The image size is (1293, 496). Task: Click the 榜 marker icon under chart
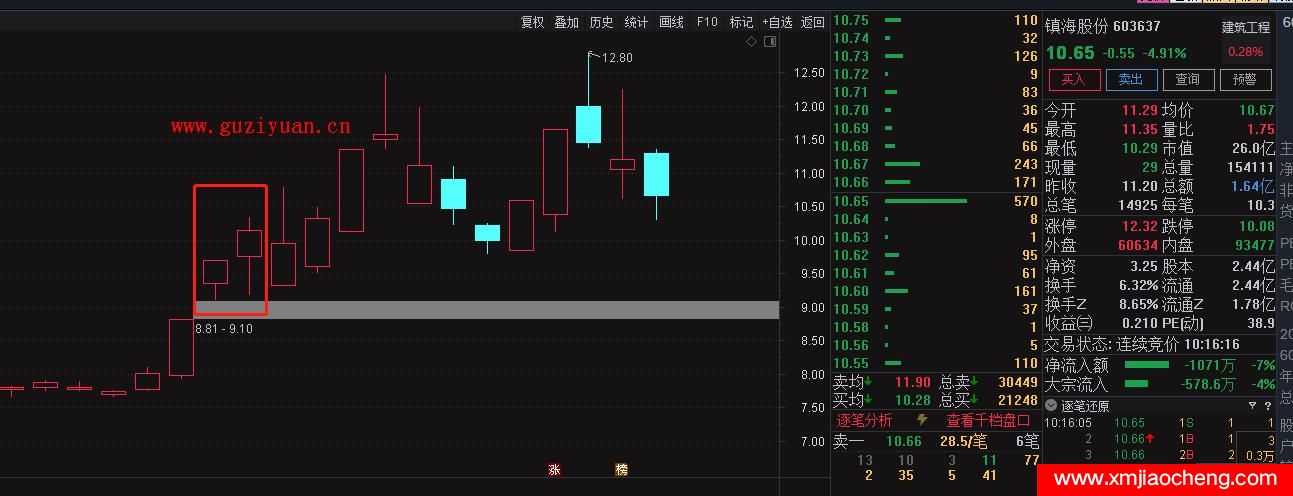click(621, 469)
